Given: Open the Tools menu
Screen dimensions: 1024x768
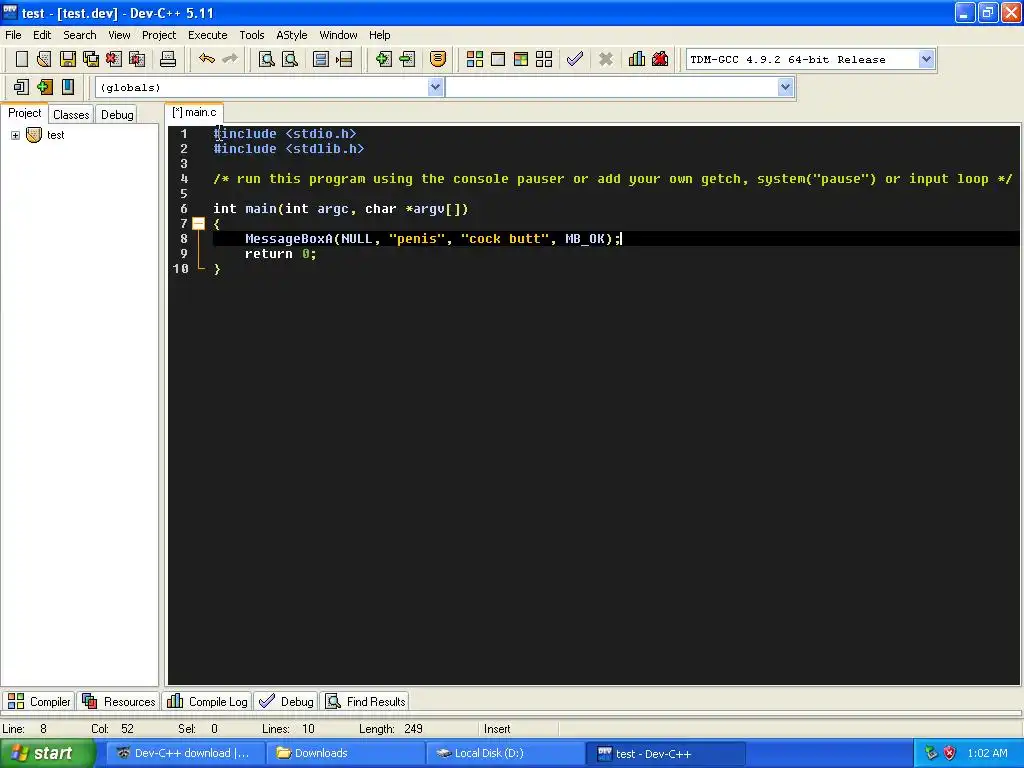Looking at the screenshot, I should pos(251,35).
